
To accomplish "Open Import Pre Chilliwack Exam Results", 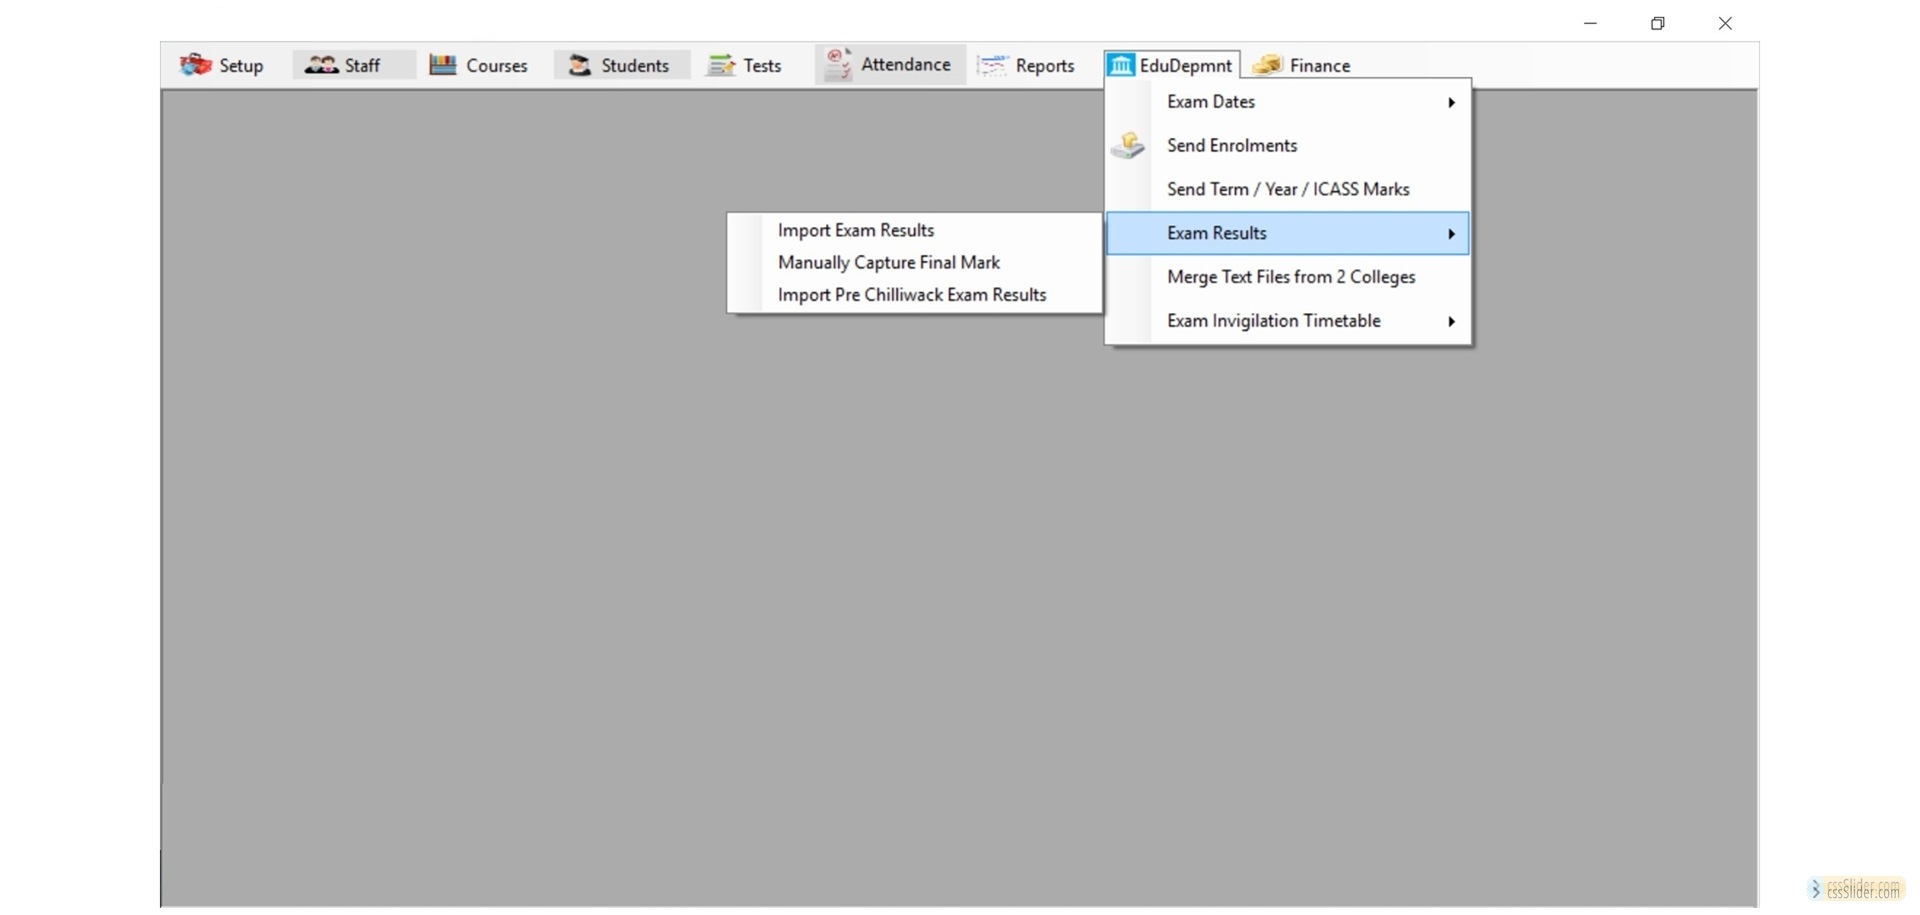I will 911,295.
